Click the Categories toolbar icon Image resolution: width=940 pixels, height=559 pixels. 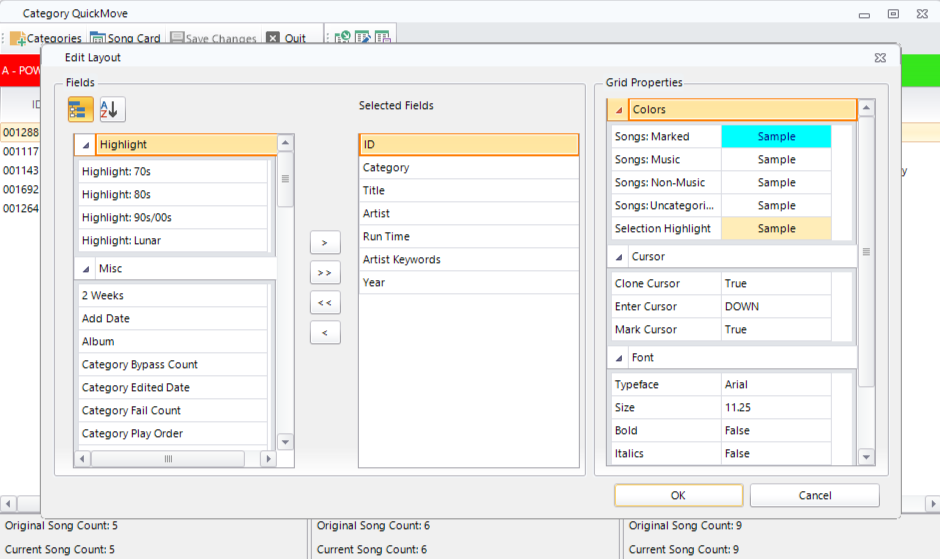point(18,38)
